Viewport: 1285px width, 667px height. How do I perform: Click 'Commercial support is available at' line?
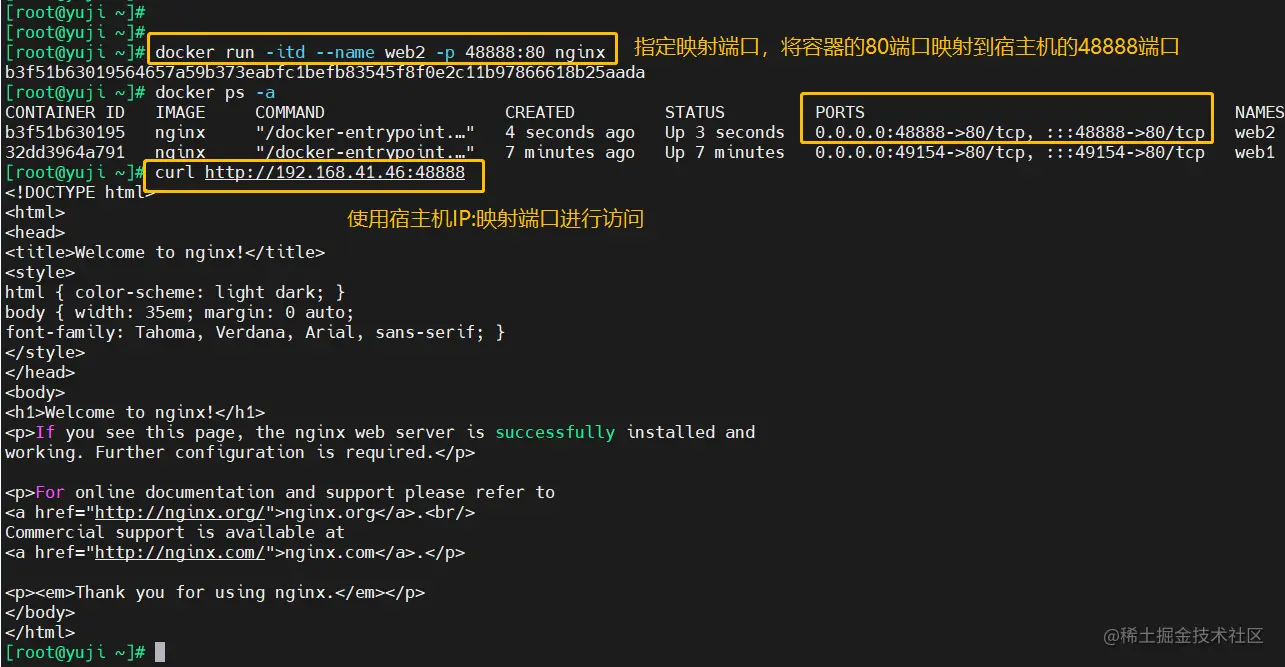coord(175,532)
